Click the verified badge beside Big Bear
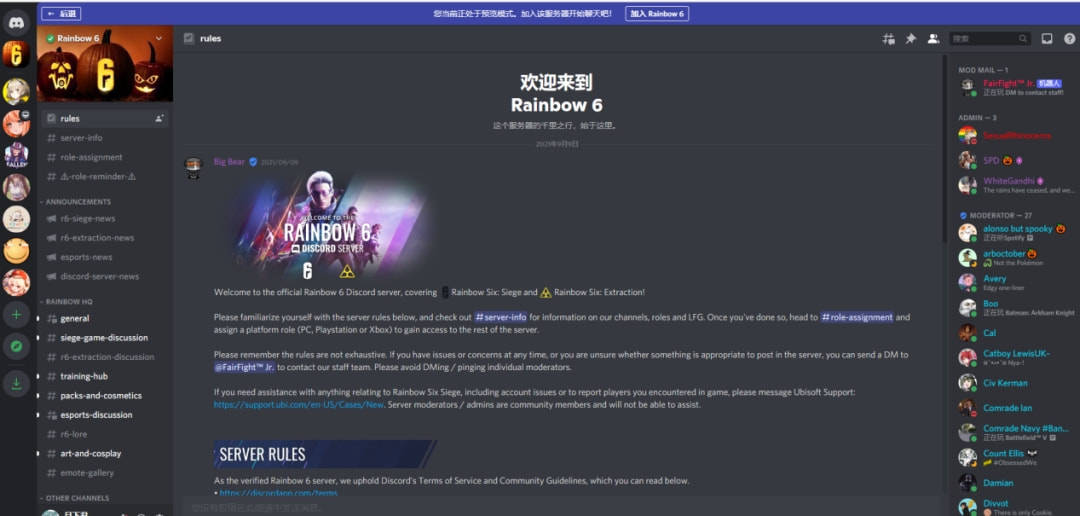 (253, 162)
